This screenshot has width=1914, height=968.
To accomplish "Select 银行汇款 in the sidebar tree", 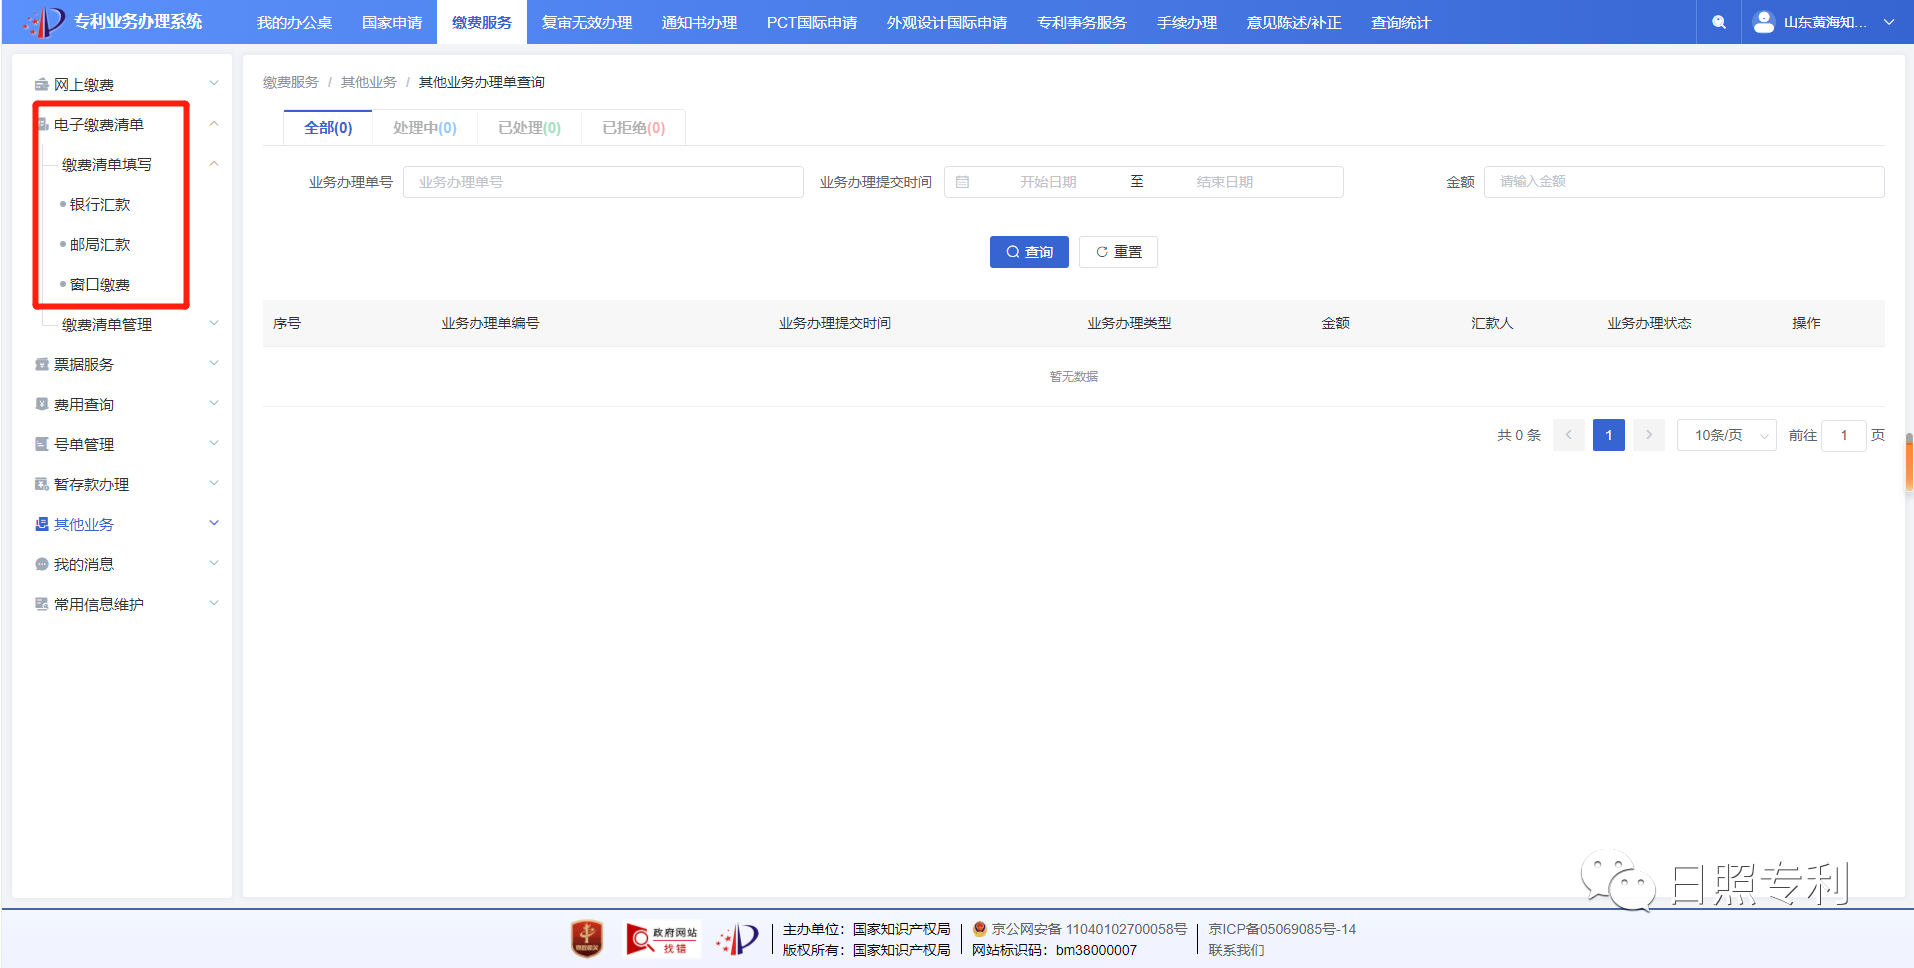I will [100, 205].
